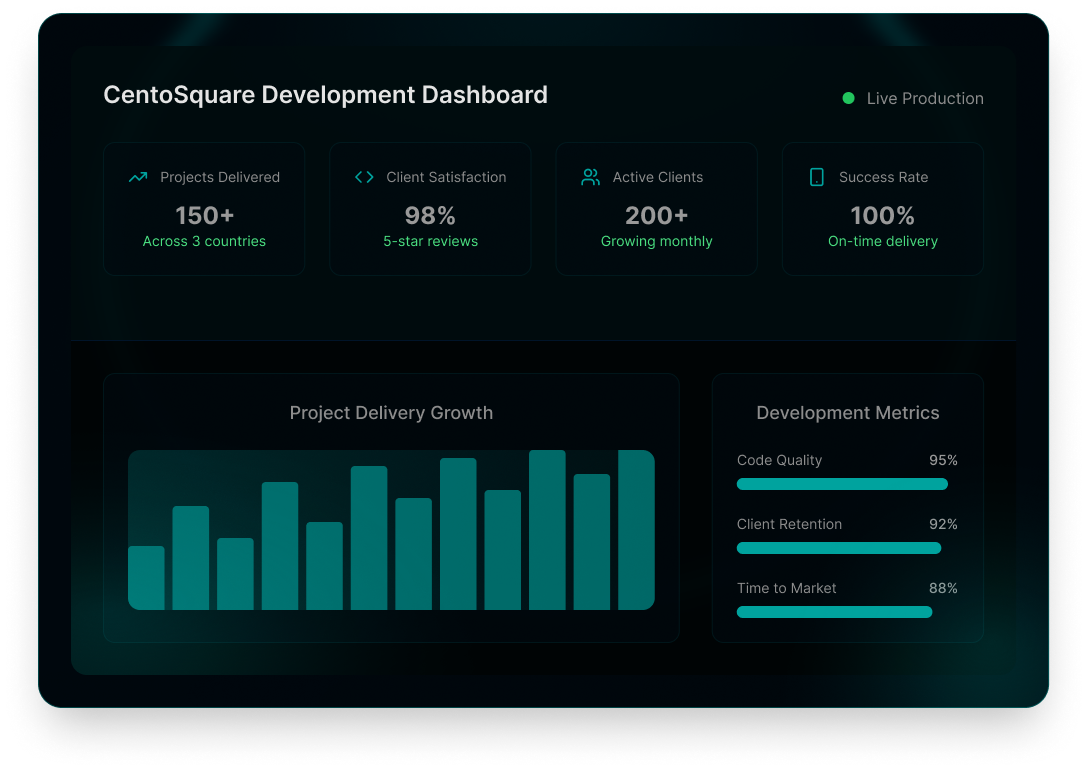Switch to the Client Satisfaction card
This screenshot has height=771, width=1088.
click(x=430, y=208)
